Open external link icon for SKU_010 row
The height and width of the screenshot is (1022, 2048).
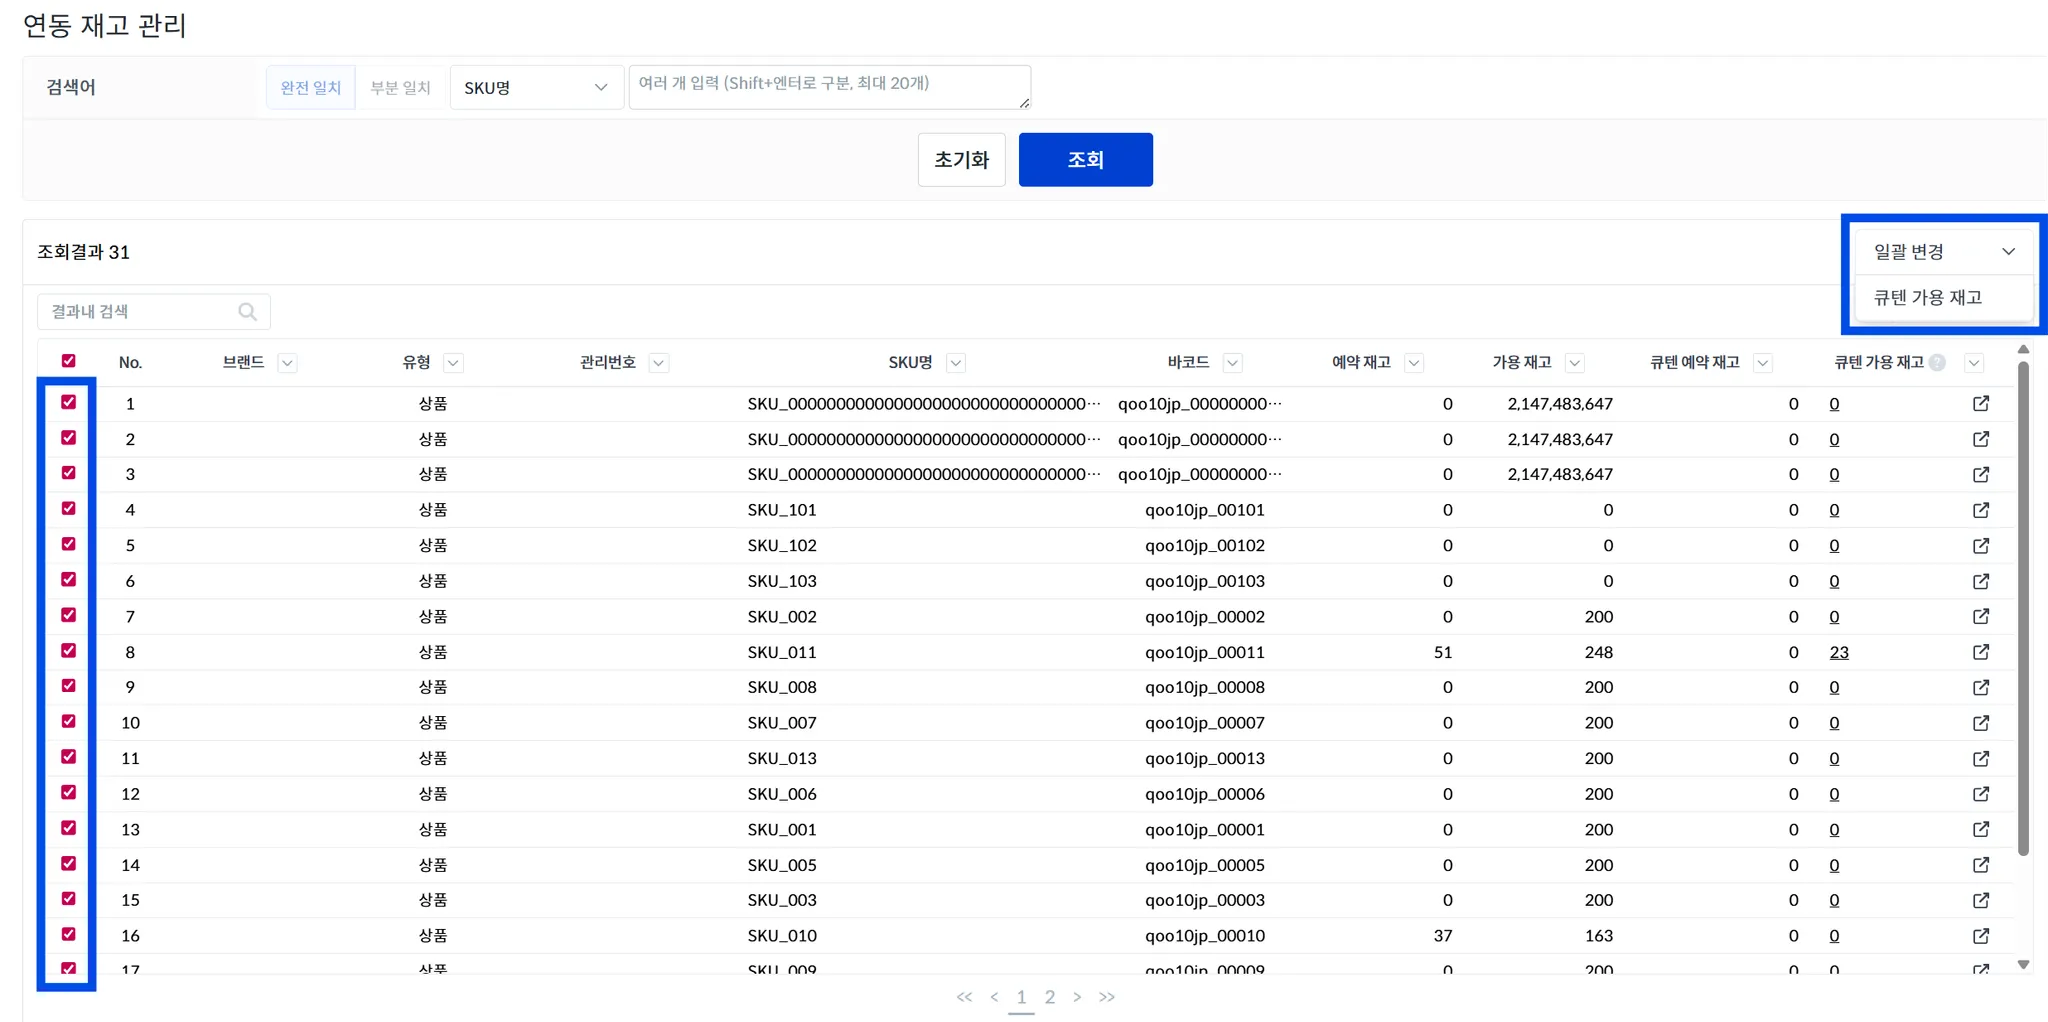pos(1980,936)
